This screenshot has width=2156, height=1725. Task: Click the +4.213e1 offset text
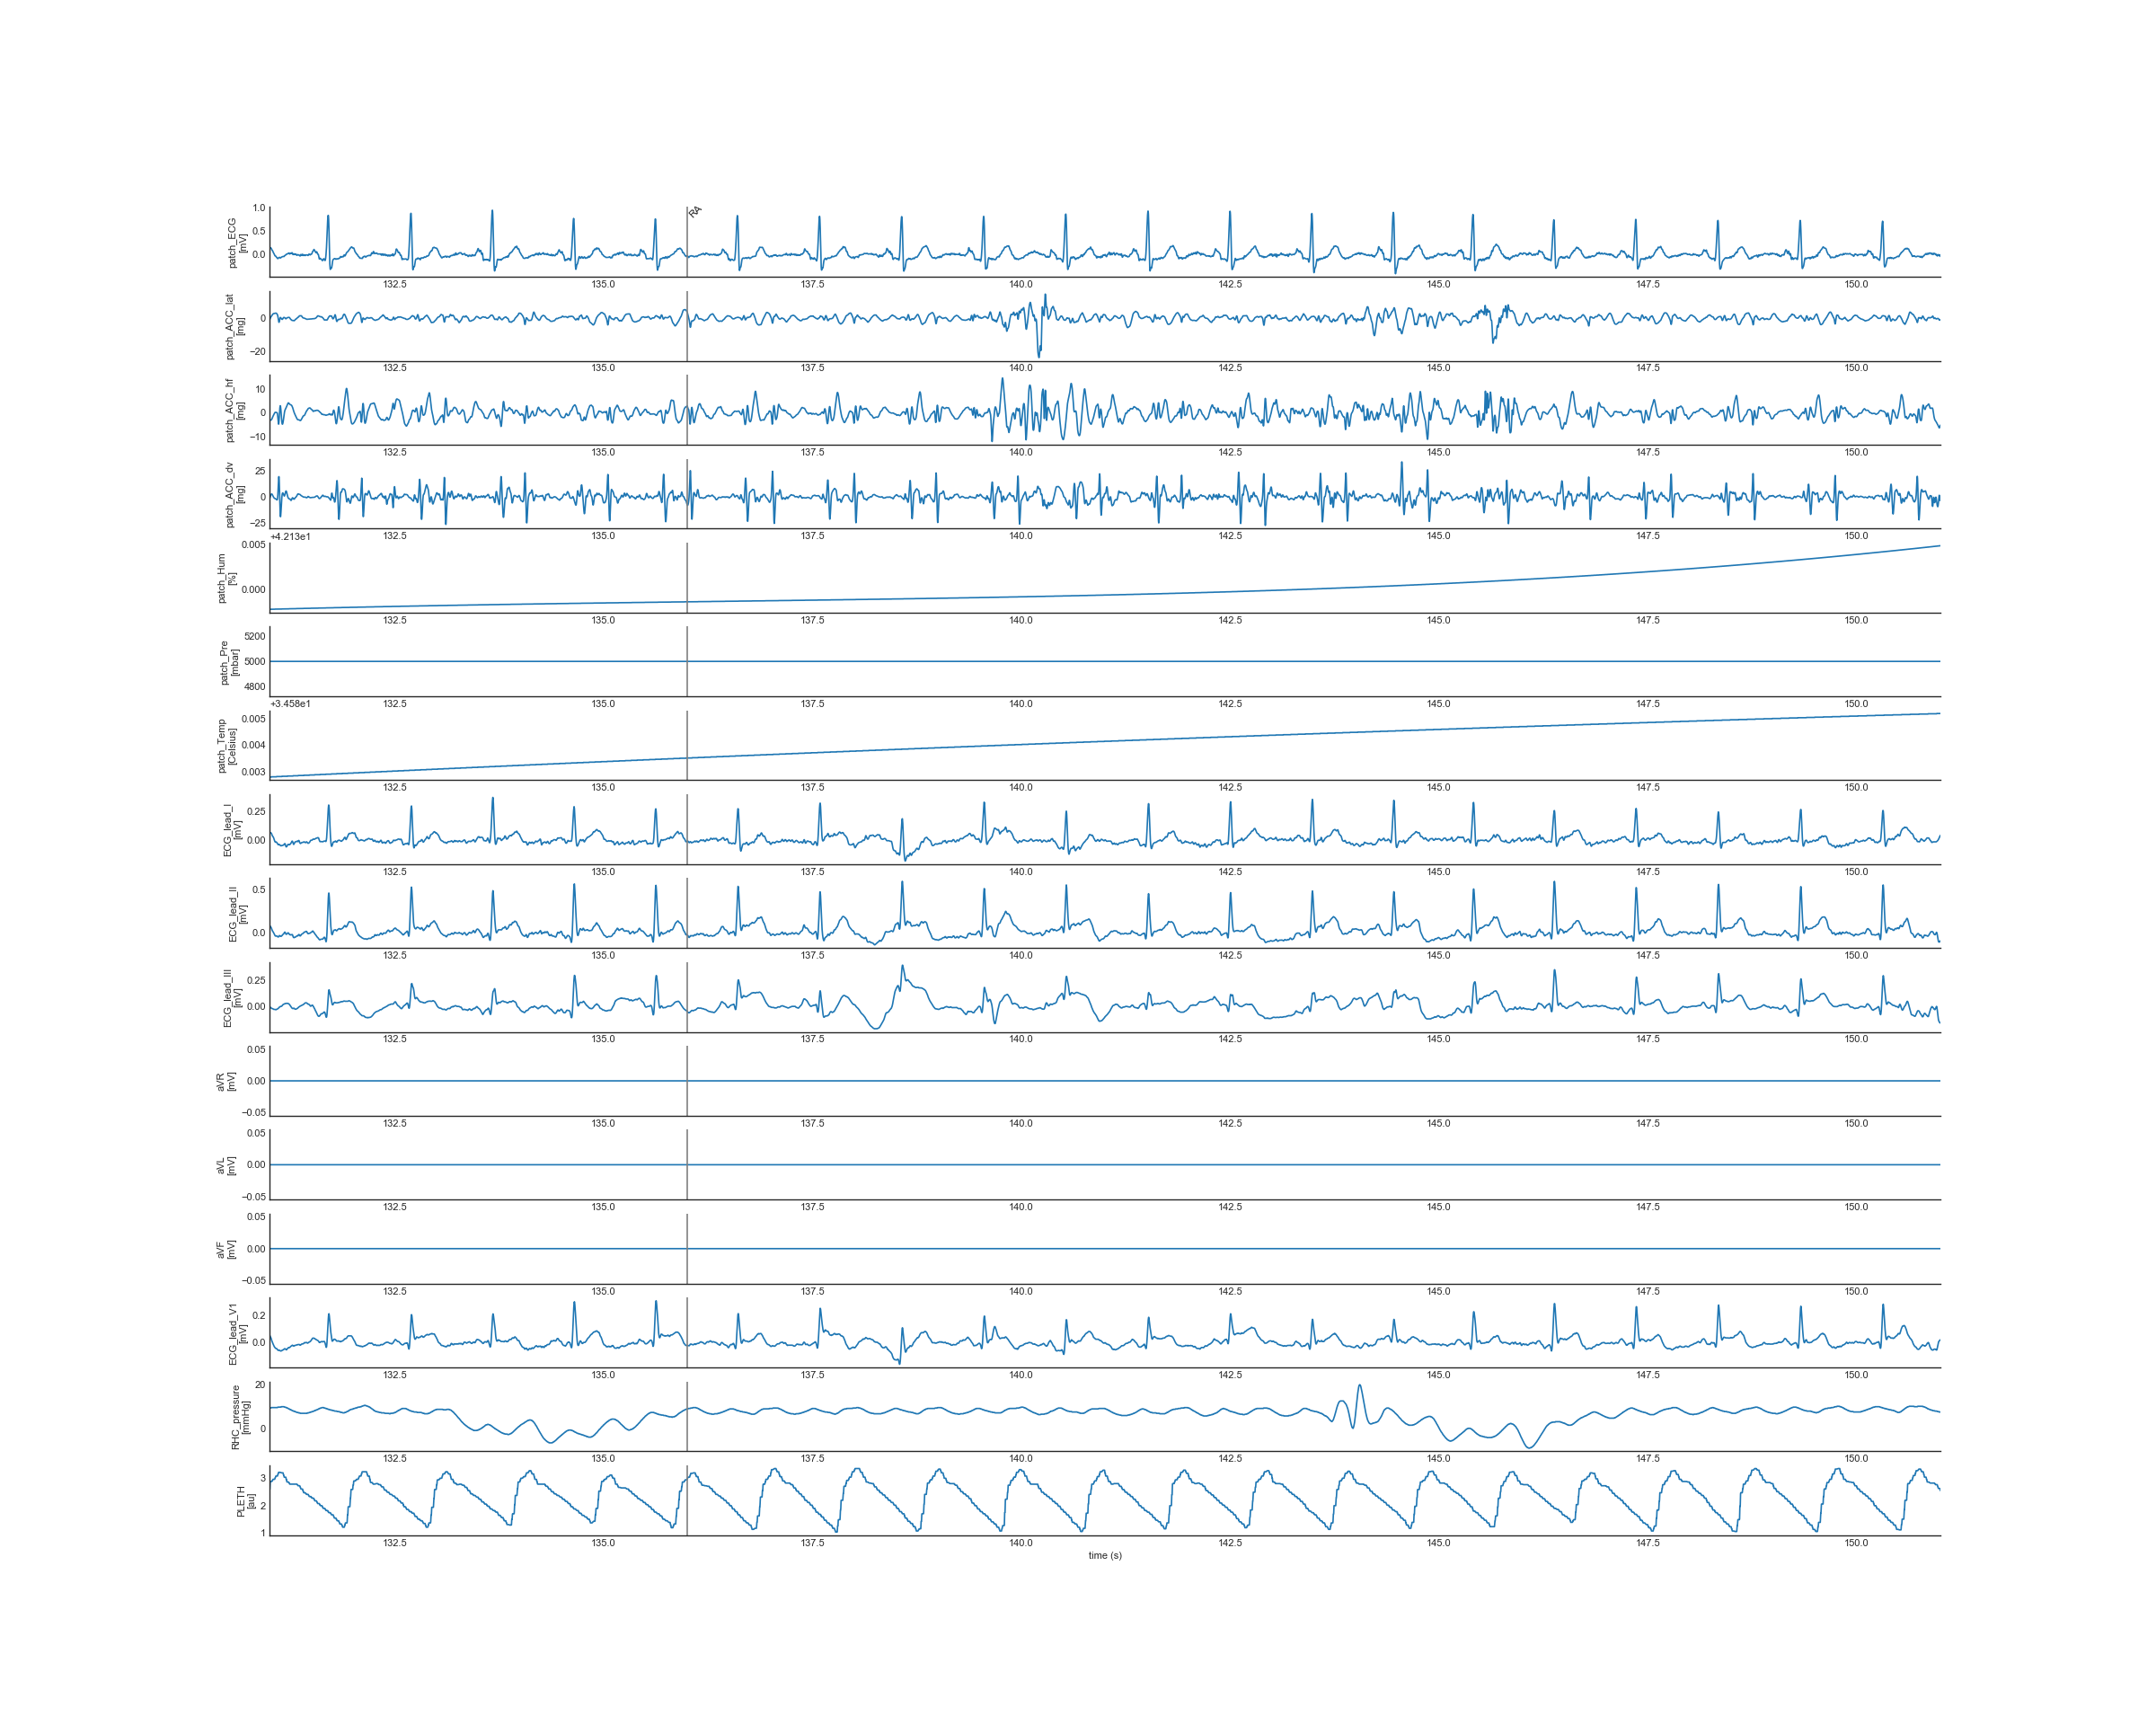[290, 537]
